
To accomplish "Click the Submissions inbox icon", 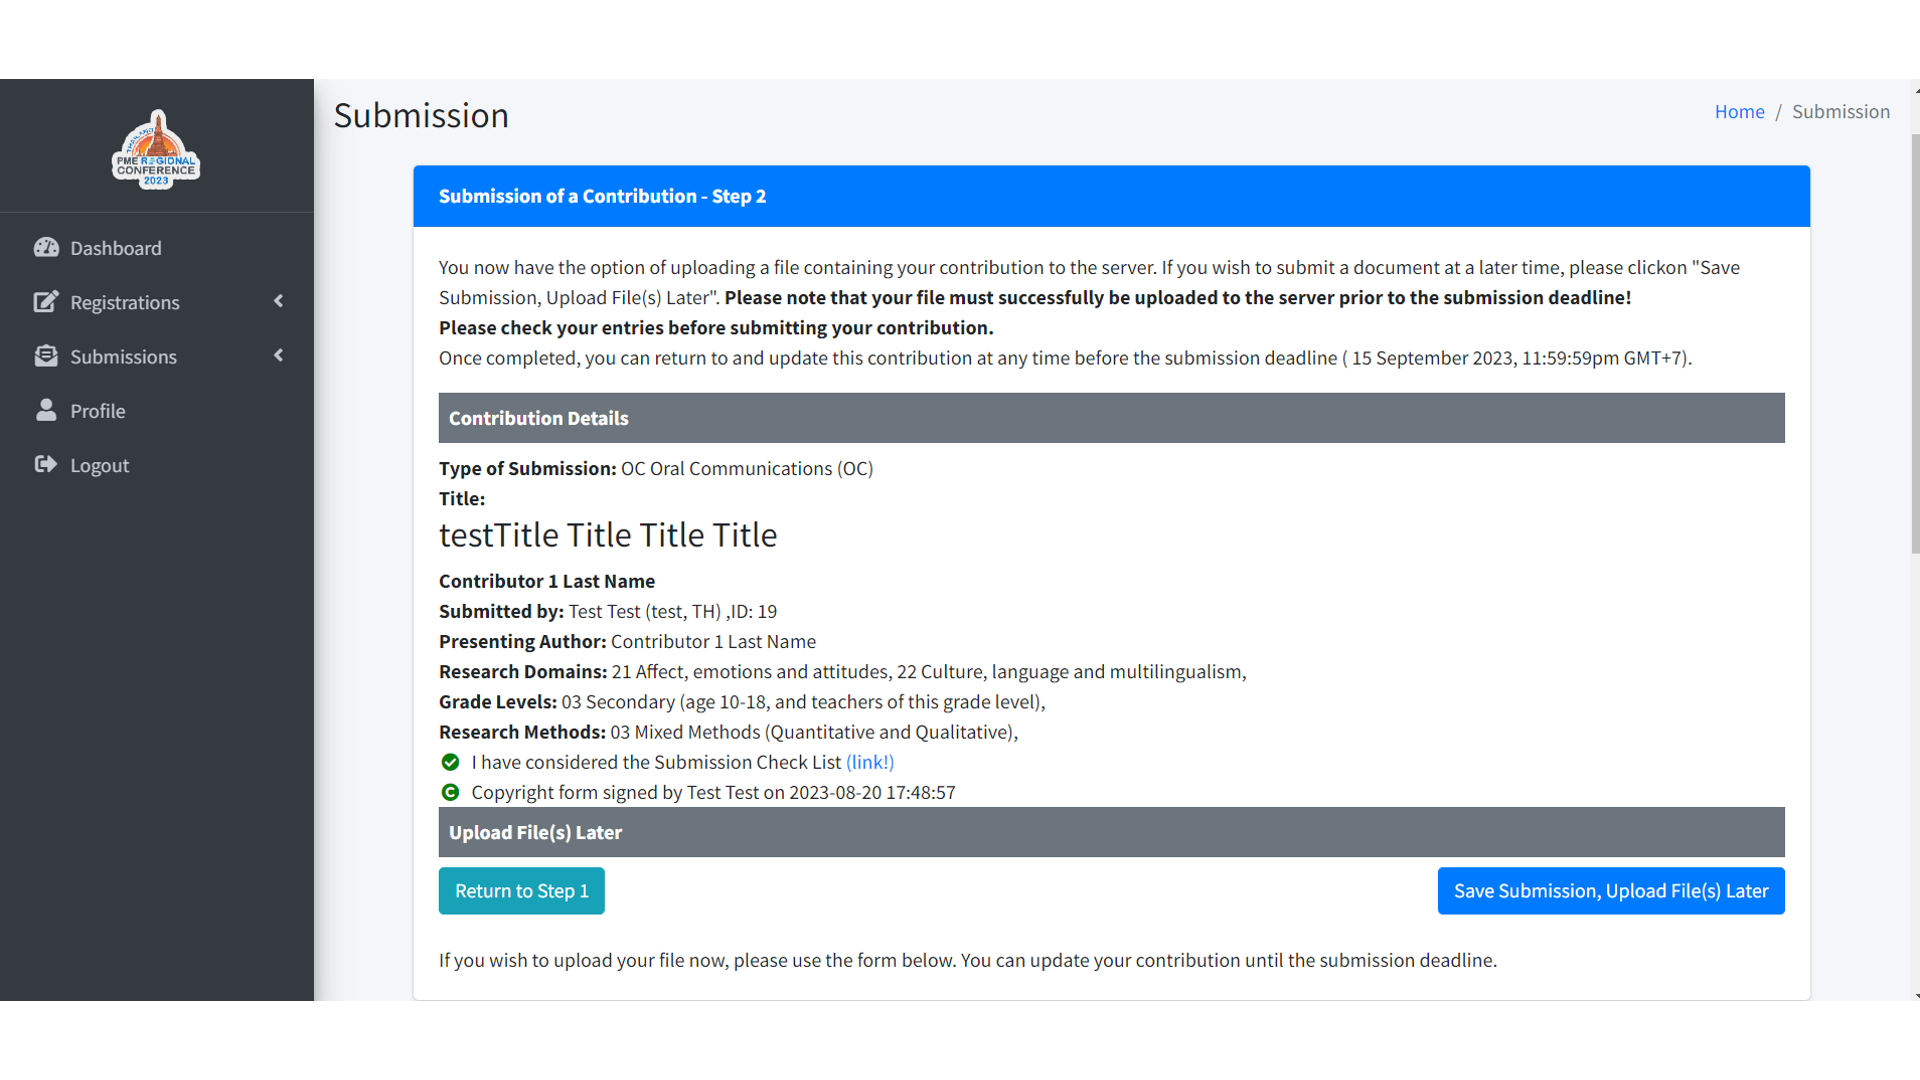I will pos(46,356).
